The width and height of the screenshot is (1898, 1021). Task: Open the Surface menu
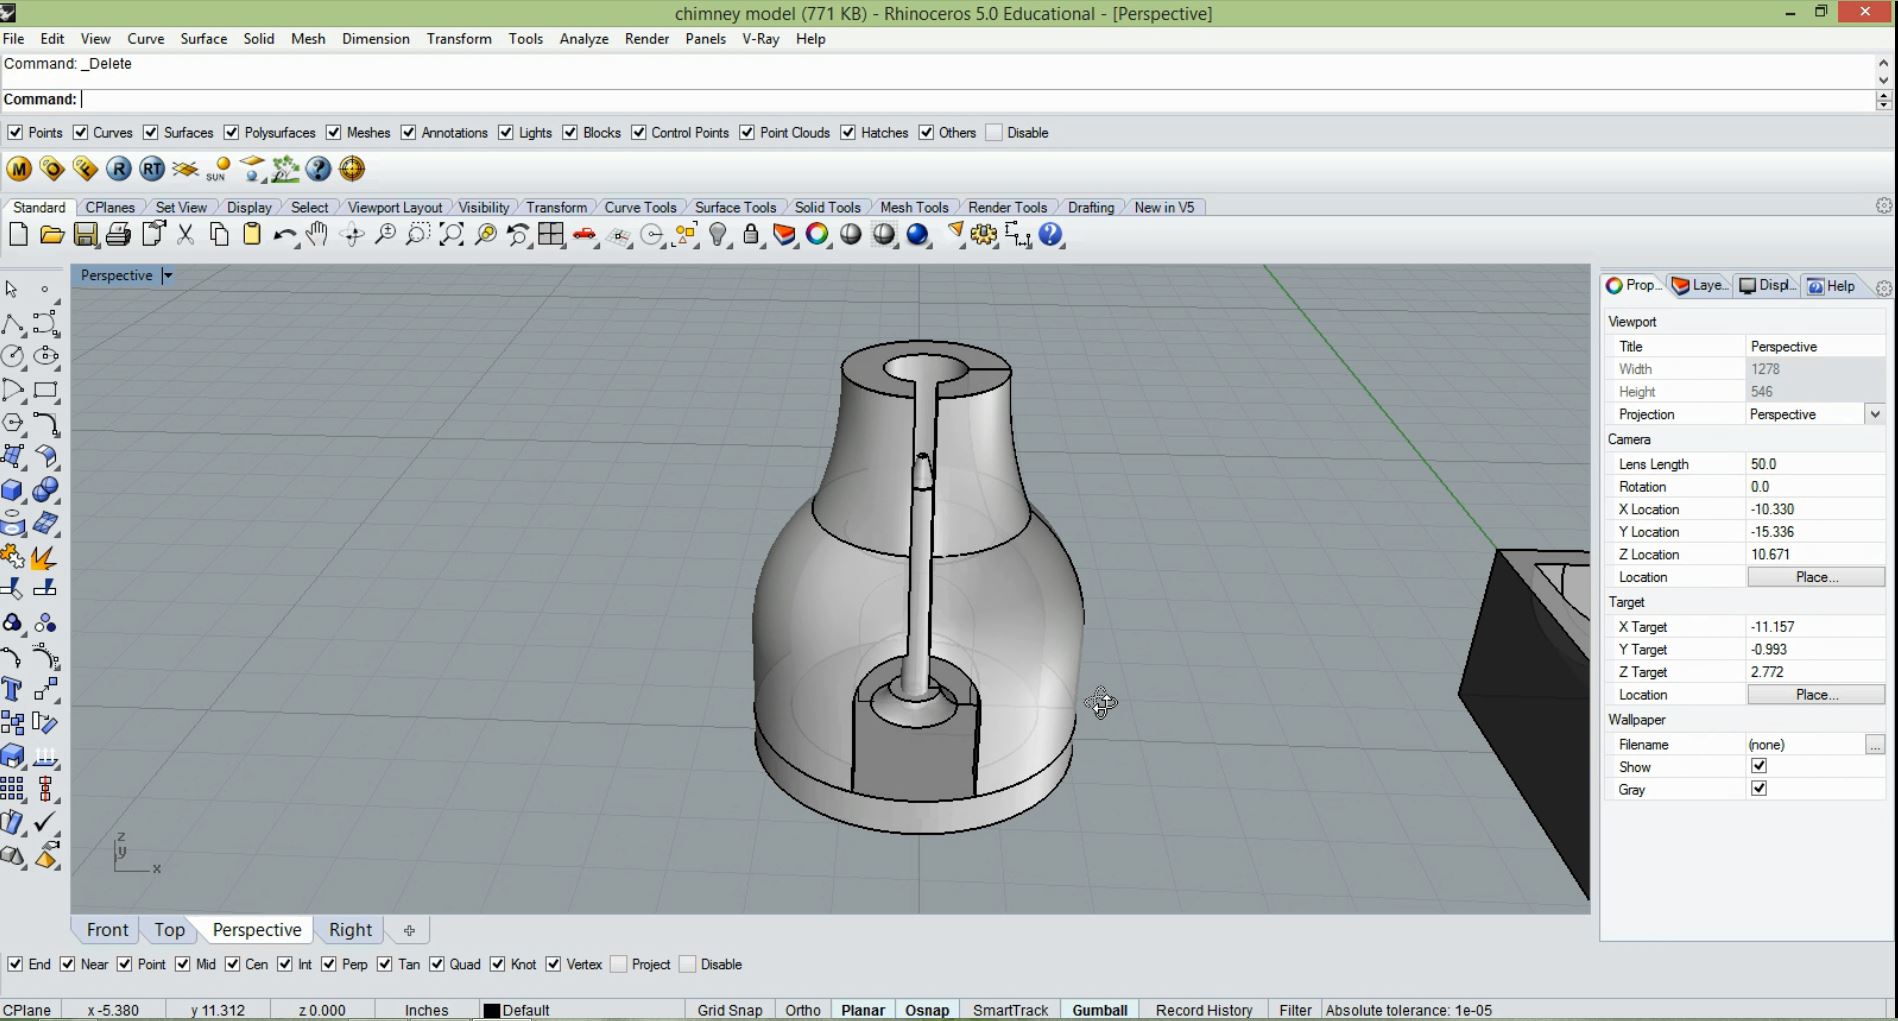click(203, 39)
